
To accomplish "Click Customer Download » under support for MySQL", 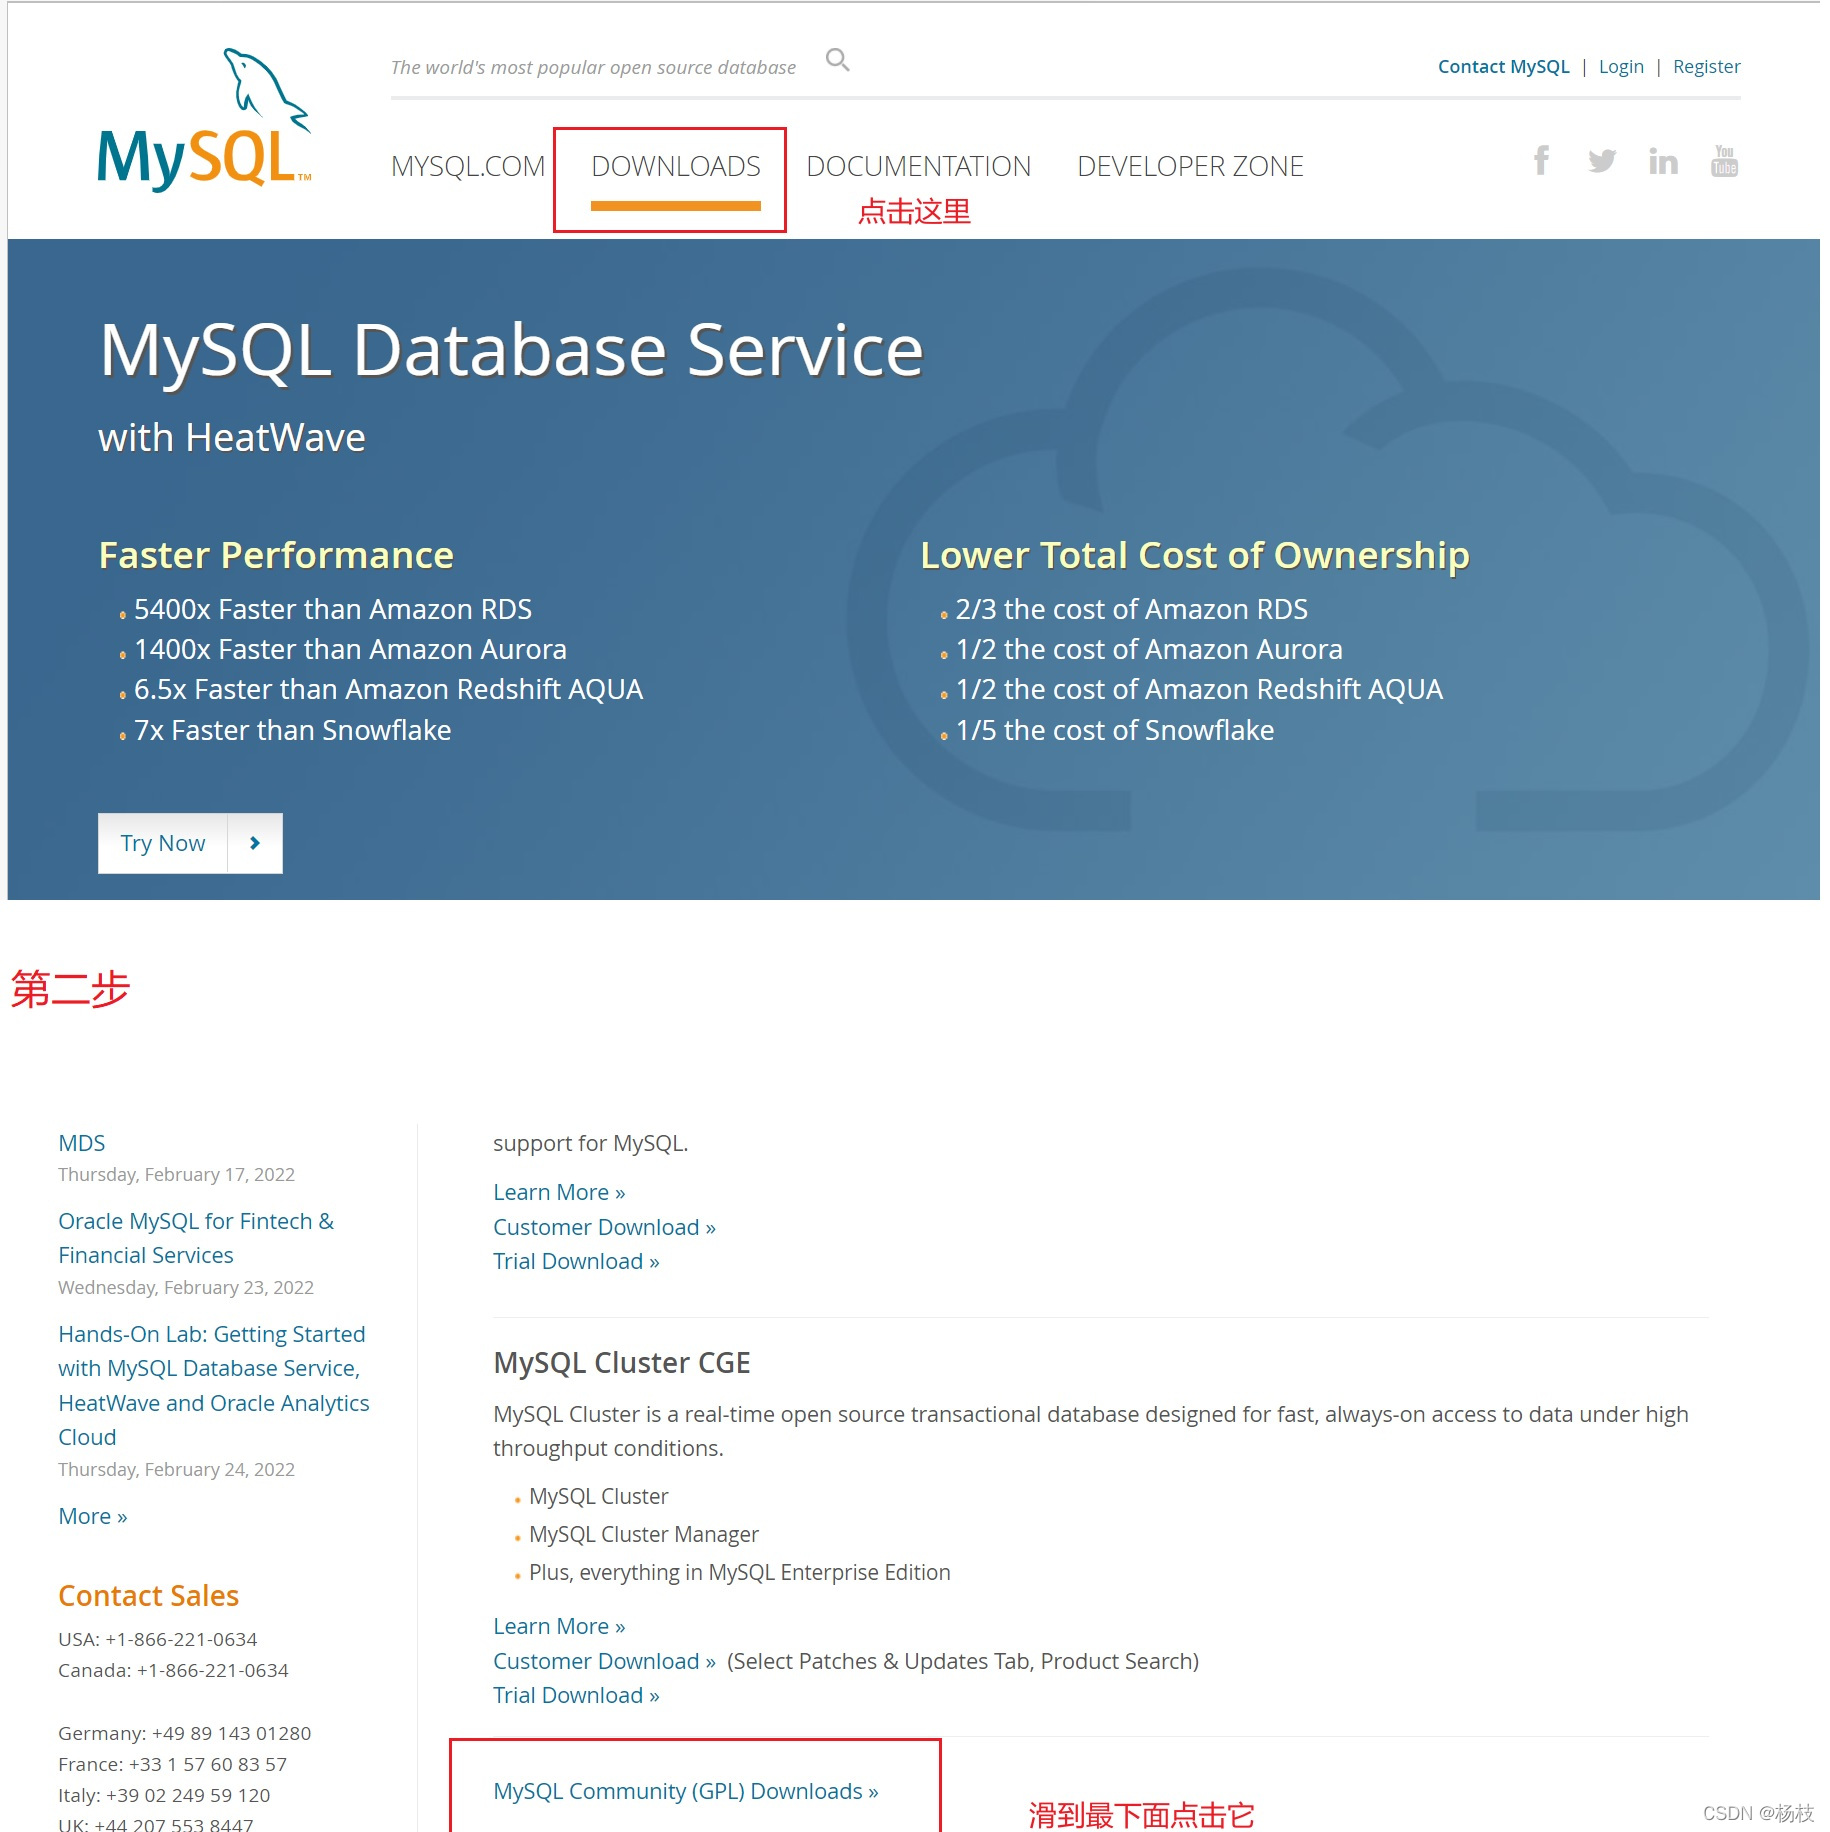I will click(x=604, y=1227).
